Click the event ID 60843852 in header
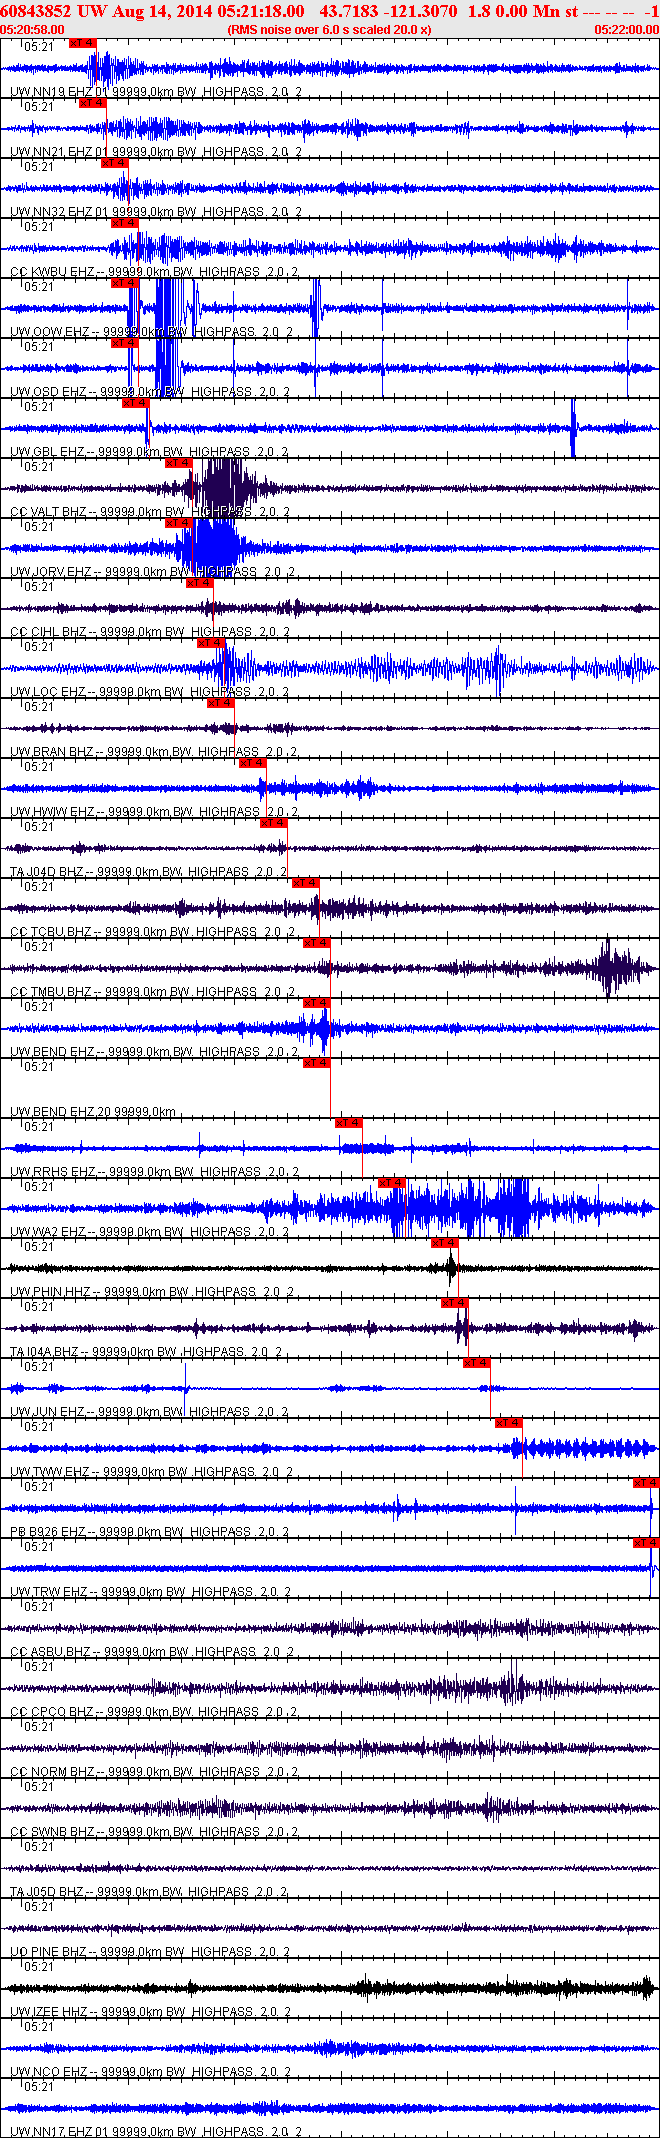The width and height of the screenshot is (660, 2138). [x=36, y=11]
